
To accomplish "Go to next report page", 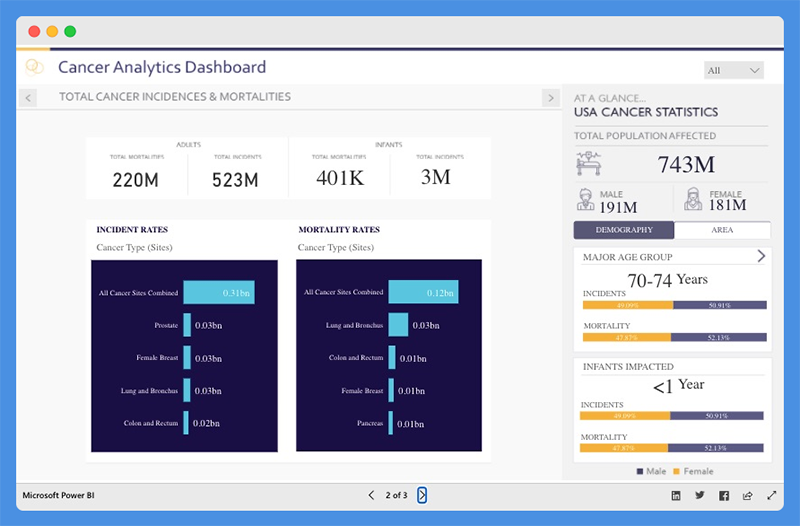I will 422,495.
